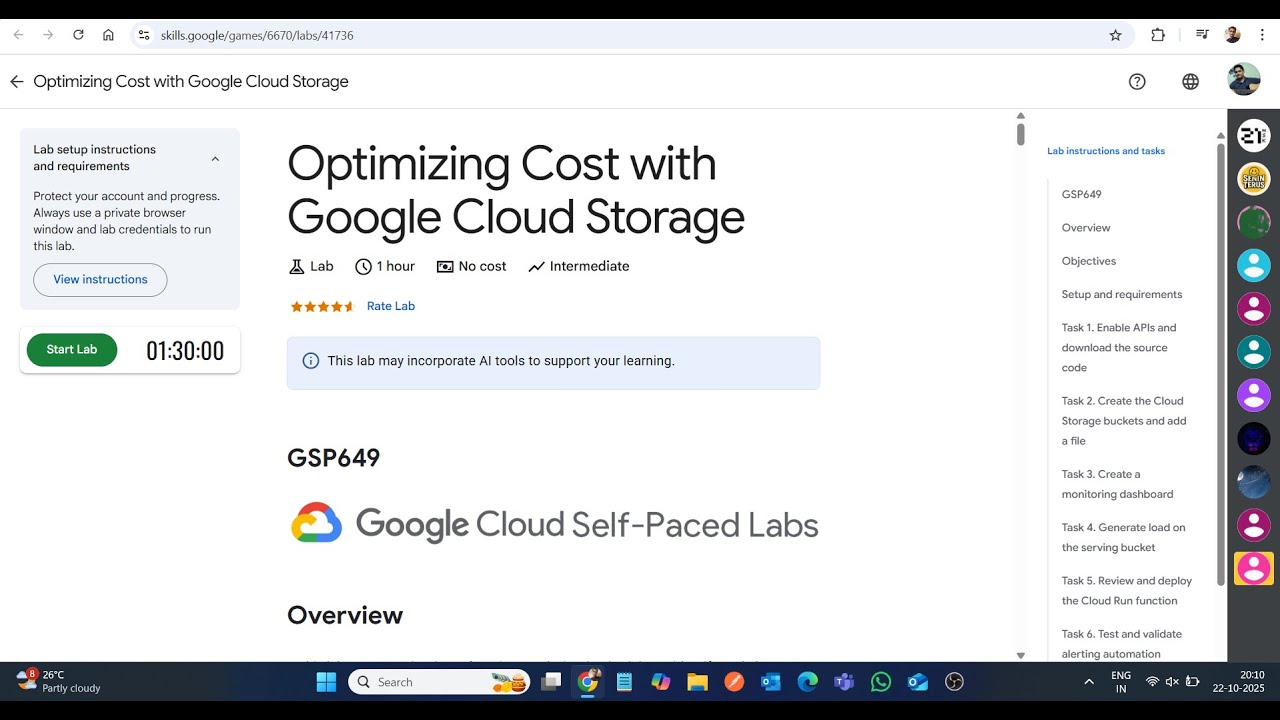Go to Task 5. Review and deploy function

(x=1127, y=590)
